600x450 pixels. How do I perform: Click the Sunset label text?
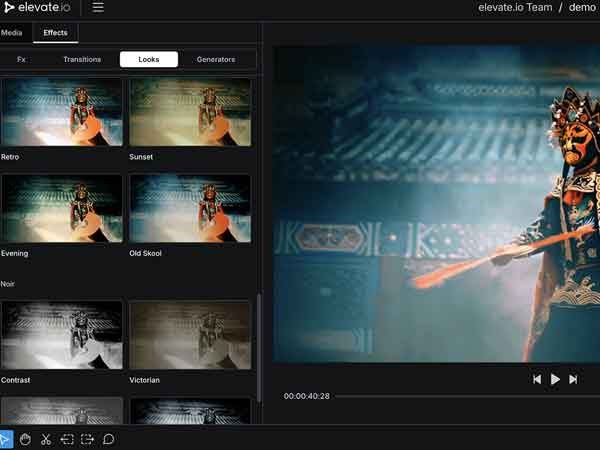pyautogui.click(x=141, y=157)
